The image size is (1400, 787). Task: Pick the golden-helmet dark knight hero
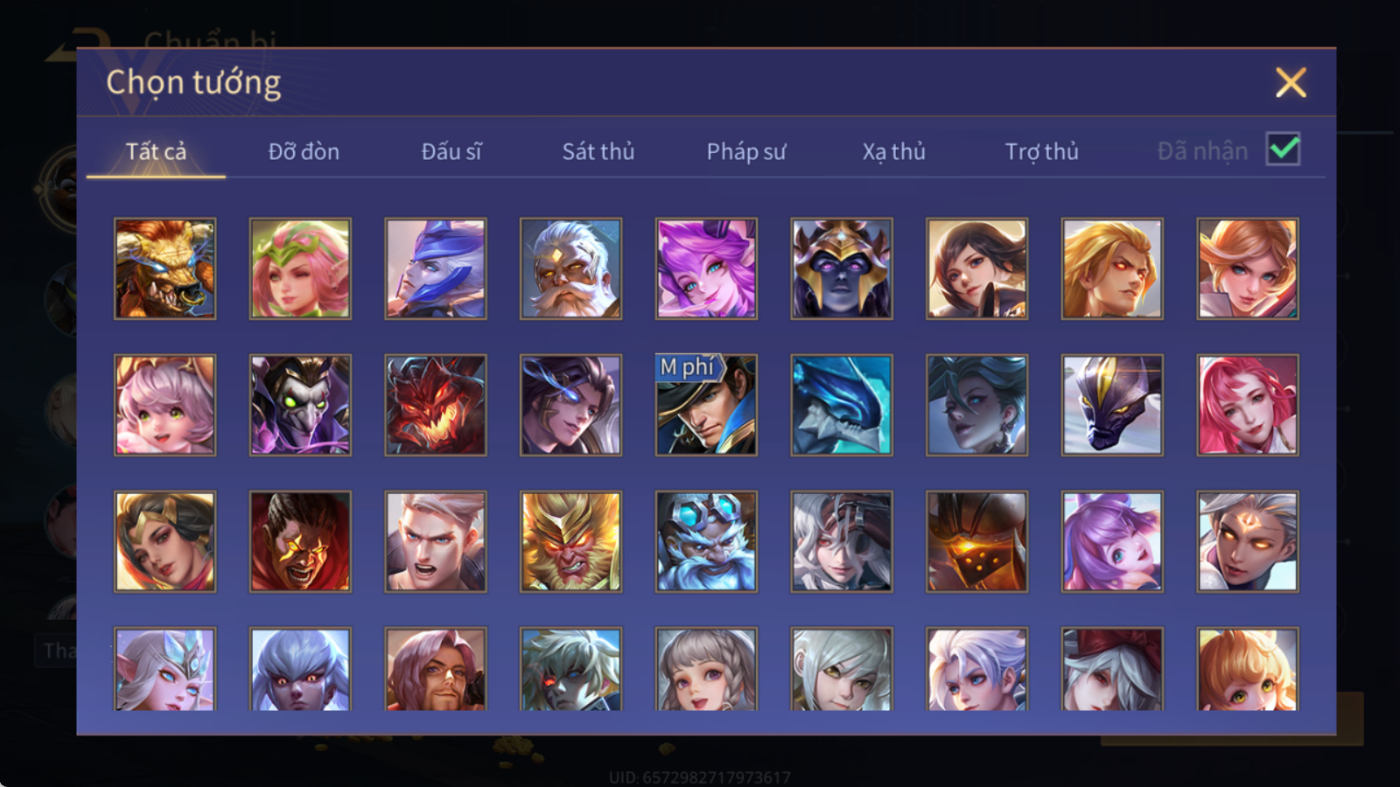pyautogui.click(x=842, y=269)
